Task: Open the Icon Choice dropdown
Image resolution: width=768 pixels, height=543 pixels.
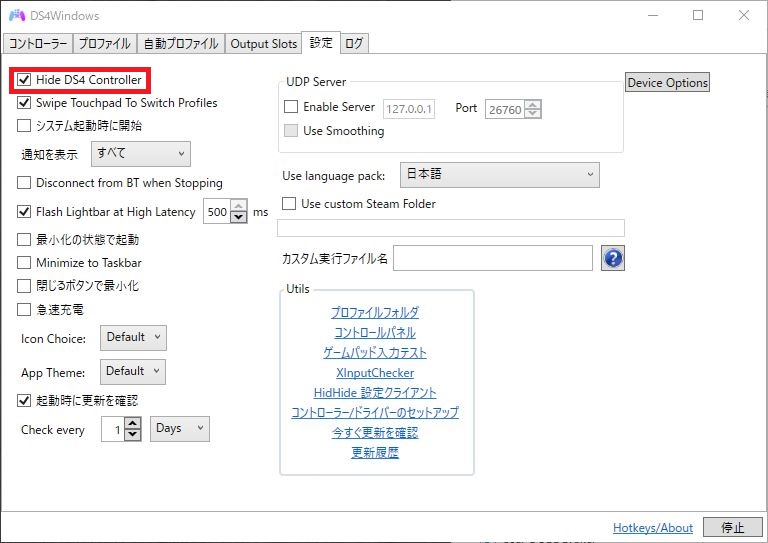Action: pyautogui.click(x=133, y=338)
